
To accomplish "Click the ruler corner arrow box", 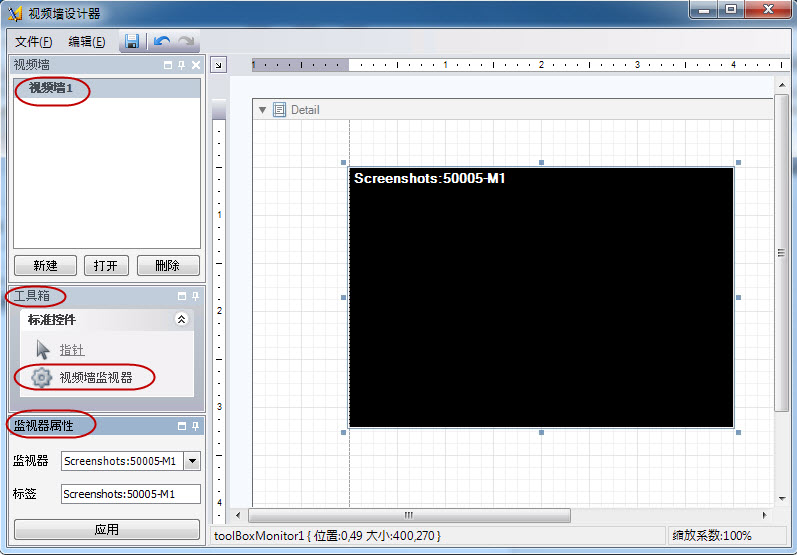I will click(220, 65).
